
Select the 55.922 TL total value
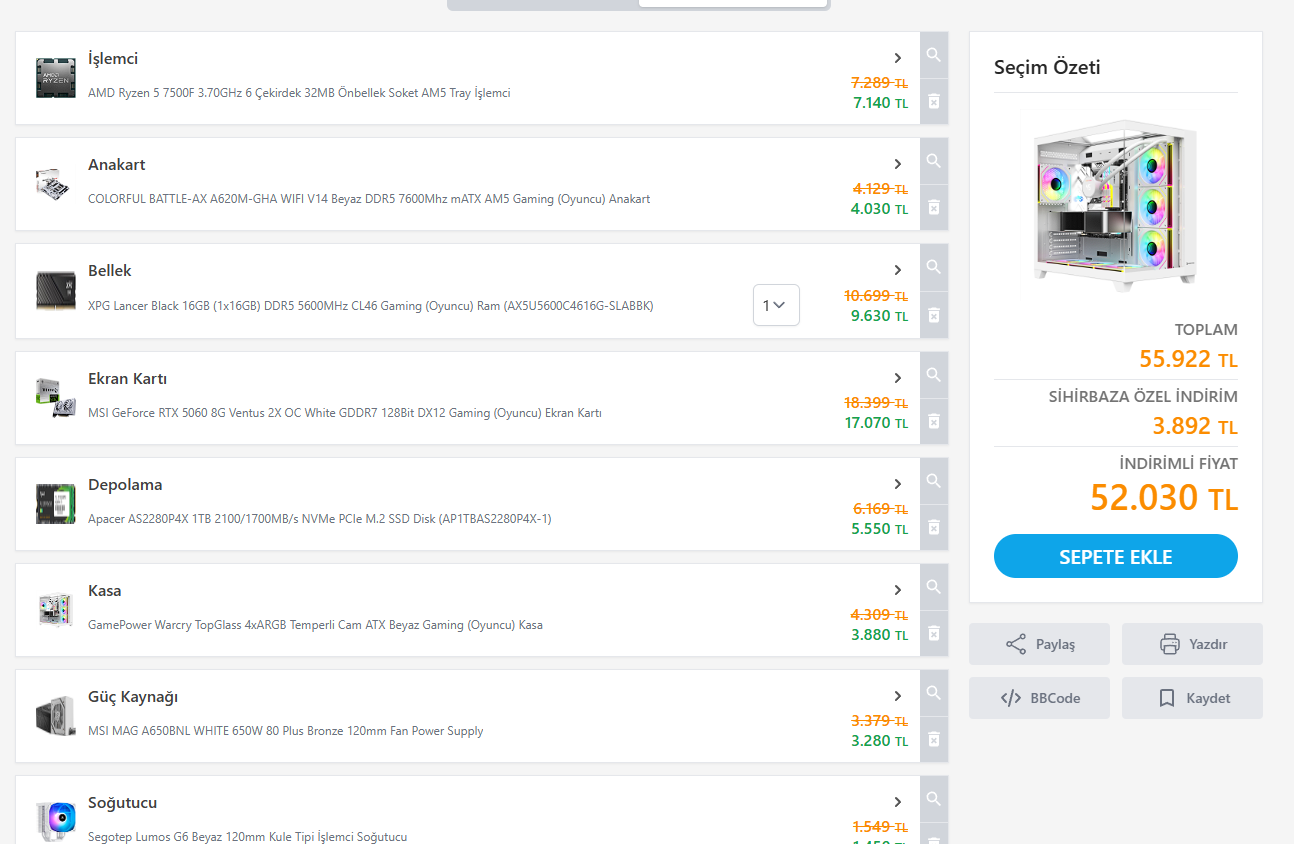pos(1188,359)
